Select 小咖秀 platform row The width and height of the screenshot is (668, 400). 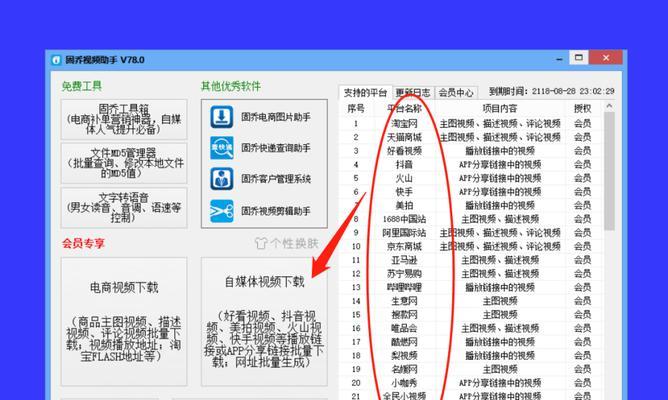pos(471,383)
